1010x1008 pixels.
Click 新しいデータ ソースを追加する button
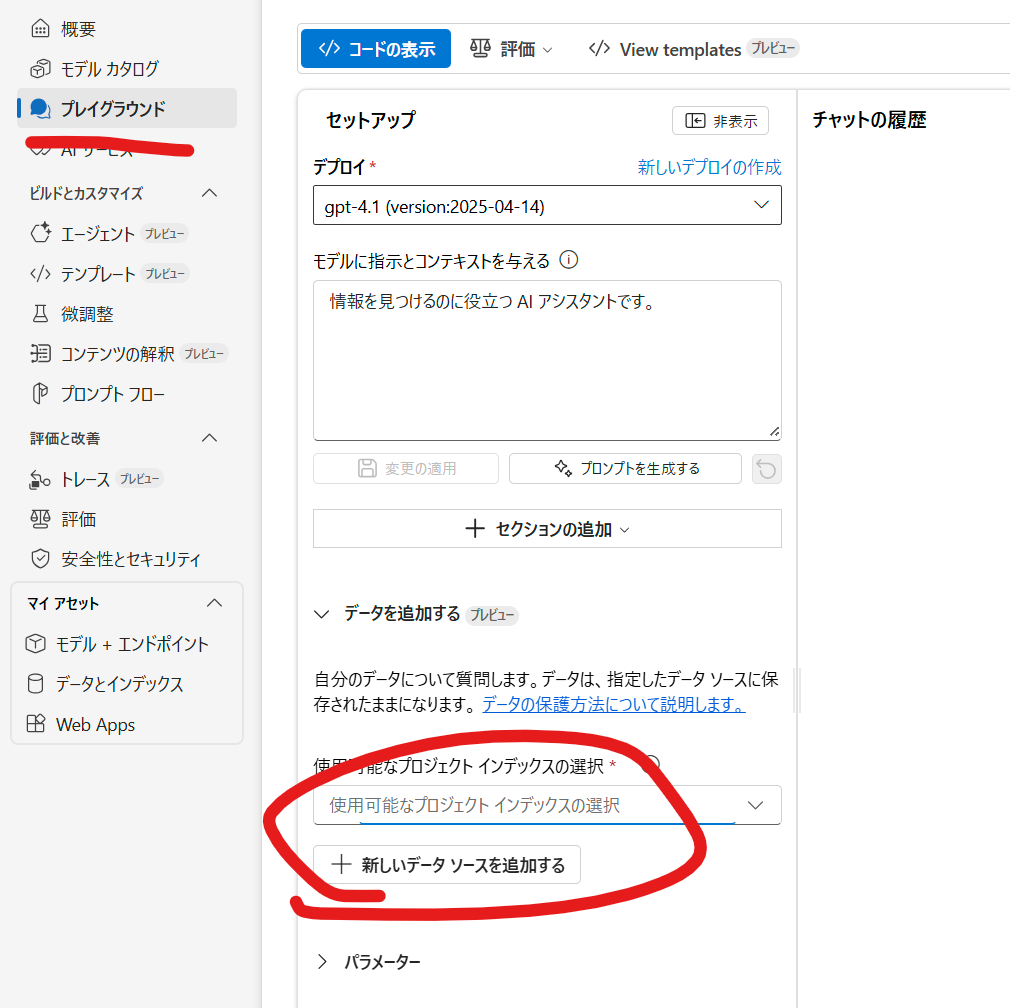[x=446, y=864]
